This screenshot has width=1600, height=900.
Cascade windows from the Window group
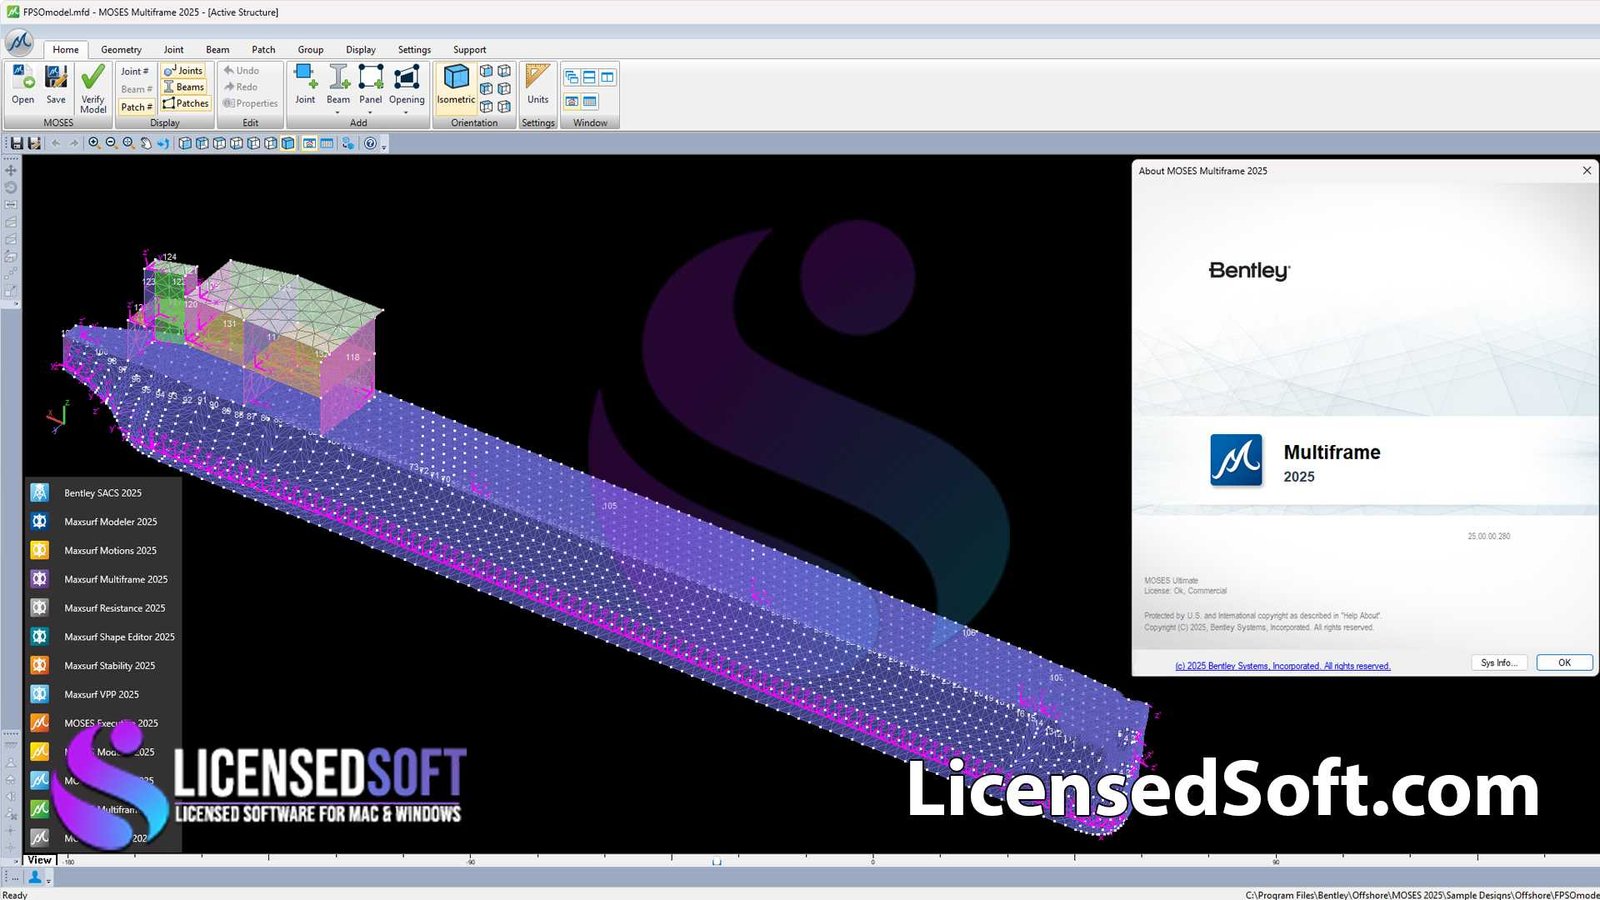click(x=571, y=77)
